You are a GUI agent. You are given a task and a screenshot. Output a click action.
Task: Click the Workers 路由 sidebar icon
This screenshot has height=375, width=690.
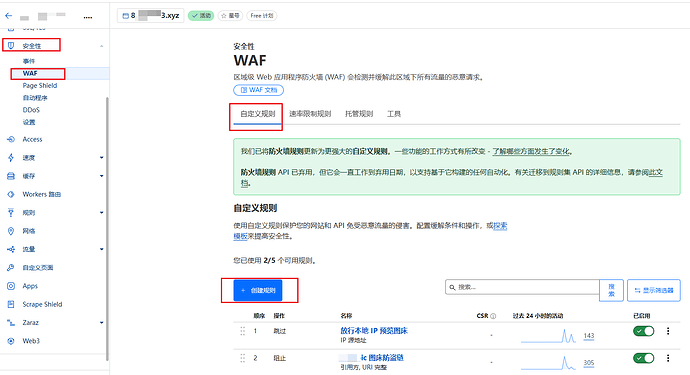click(11, 194)
